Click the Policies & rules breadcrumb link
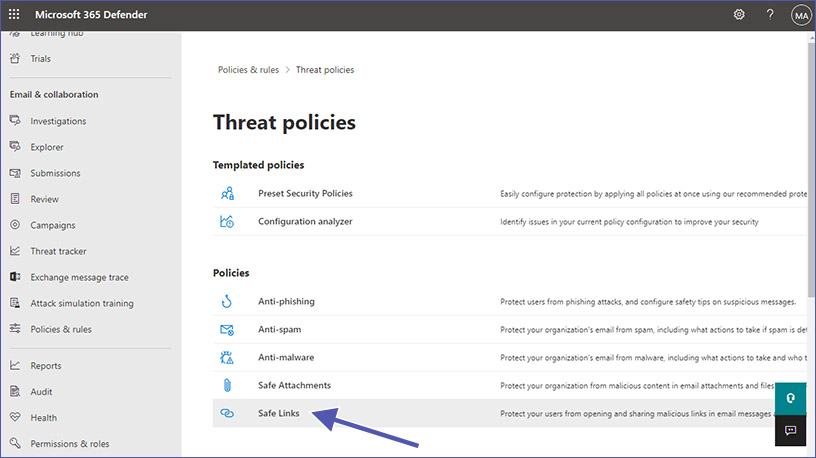Screen dimensions: 816x458 click(248, 70)
